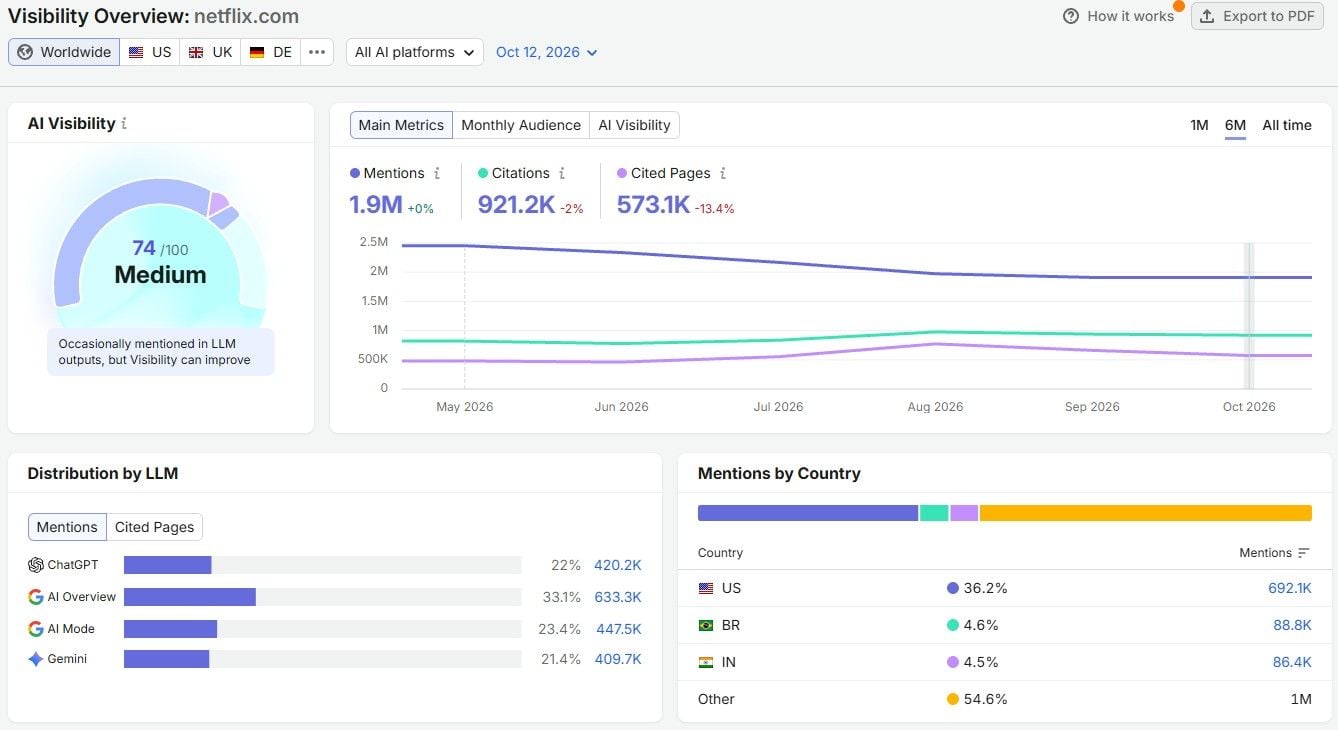Screen dimensions: 1338x730
Task: Switch to Main Metrics tab
Action: [x=401, y=125]
